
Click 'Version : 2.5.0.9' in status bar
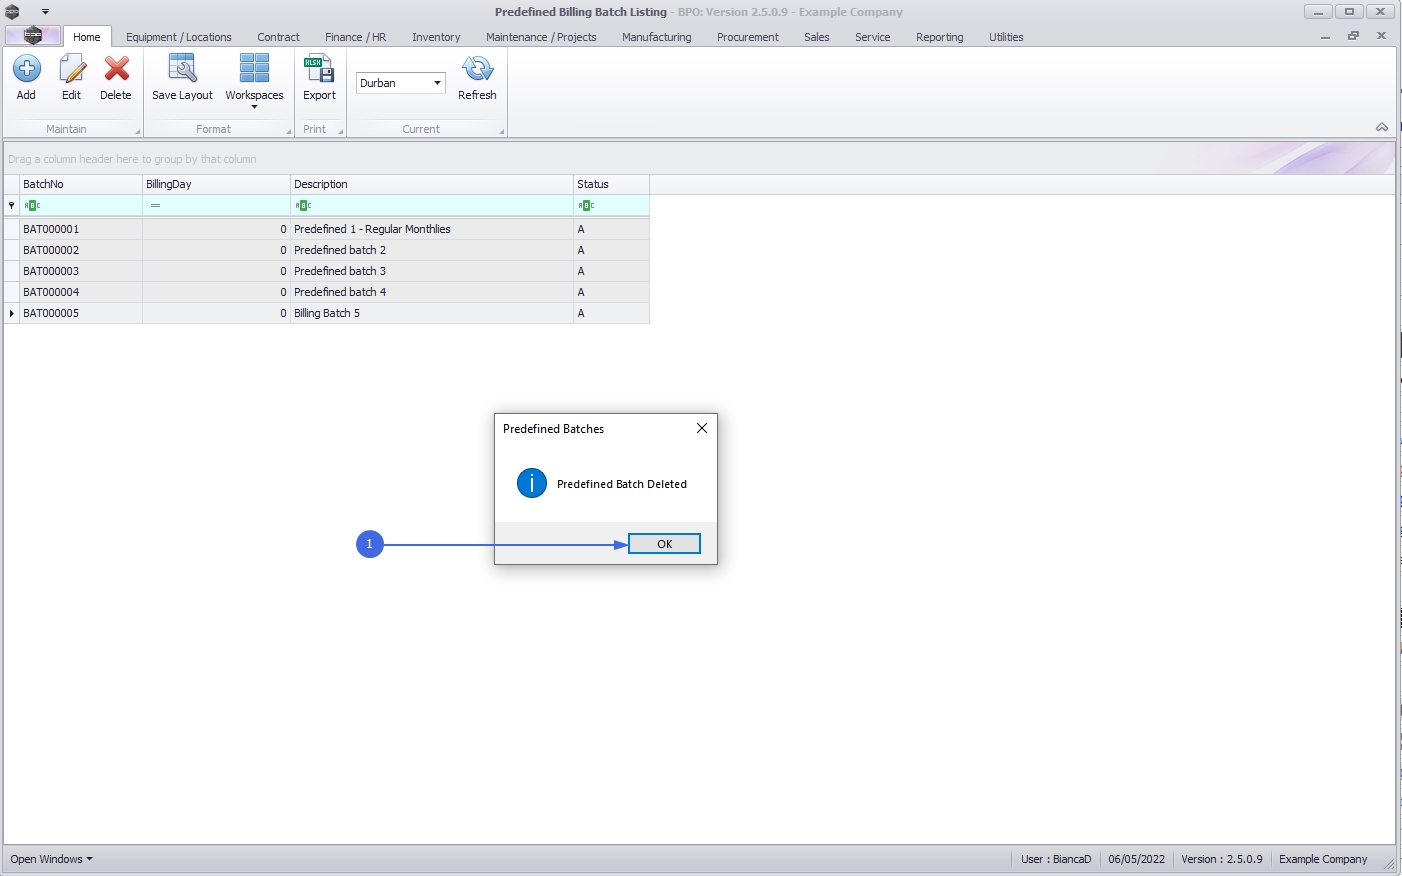1221,859
